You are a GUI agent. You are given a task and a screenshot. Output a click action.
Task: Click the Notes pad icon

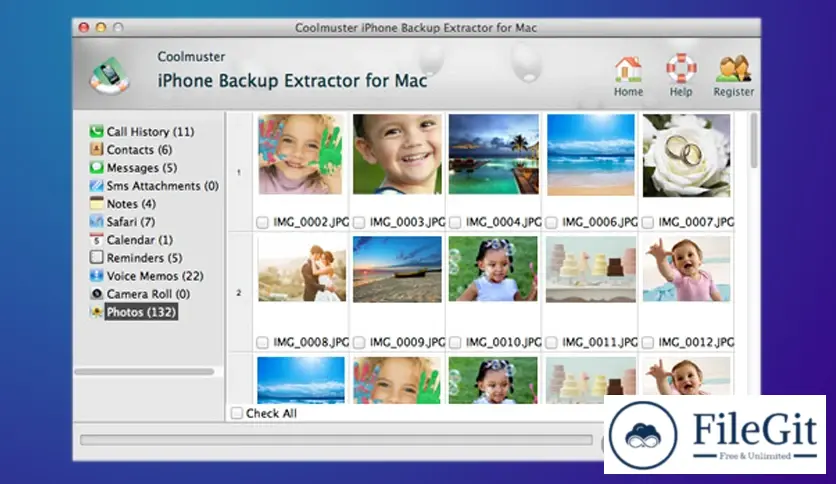point(97,204)
